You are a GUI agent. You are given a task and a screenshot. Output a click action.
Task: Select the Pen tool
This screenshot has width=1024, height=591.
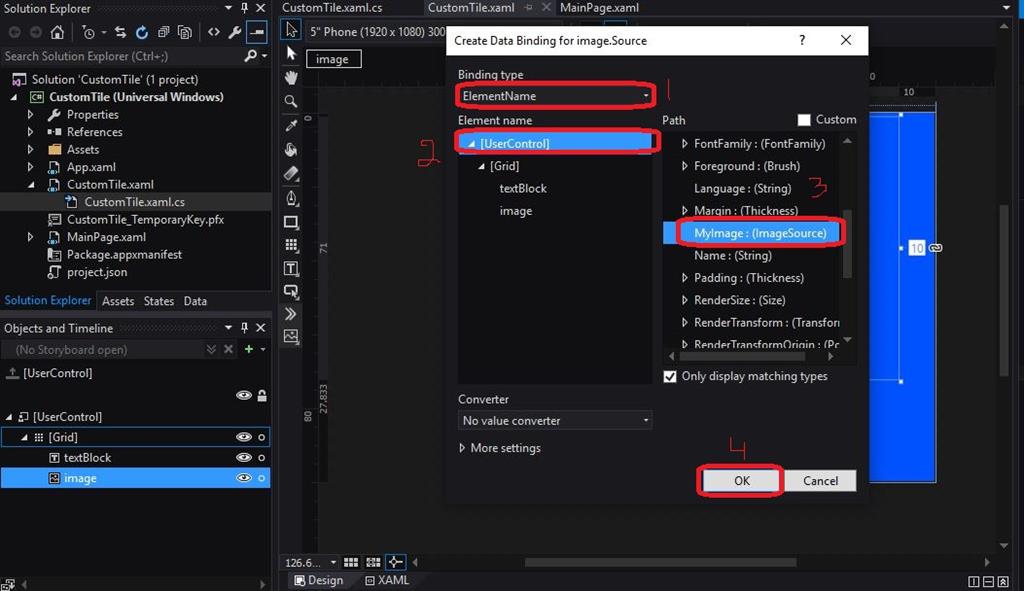pos(291,198)
